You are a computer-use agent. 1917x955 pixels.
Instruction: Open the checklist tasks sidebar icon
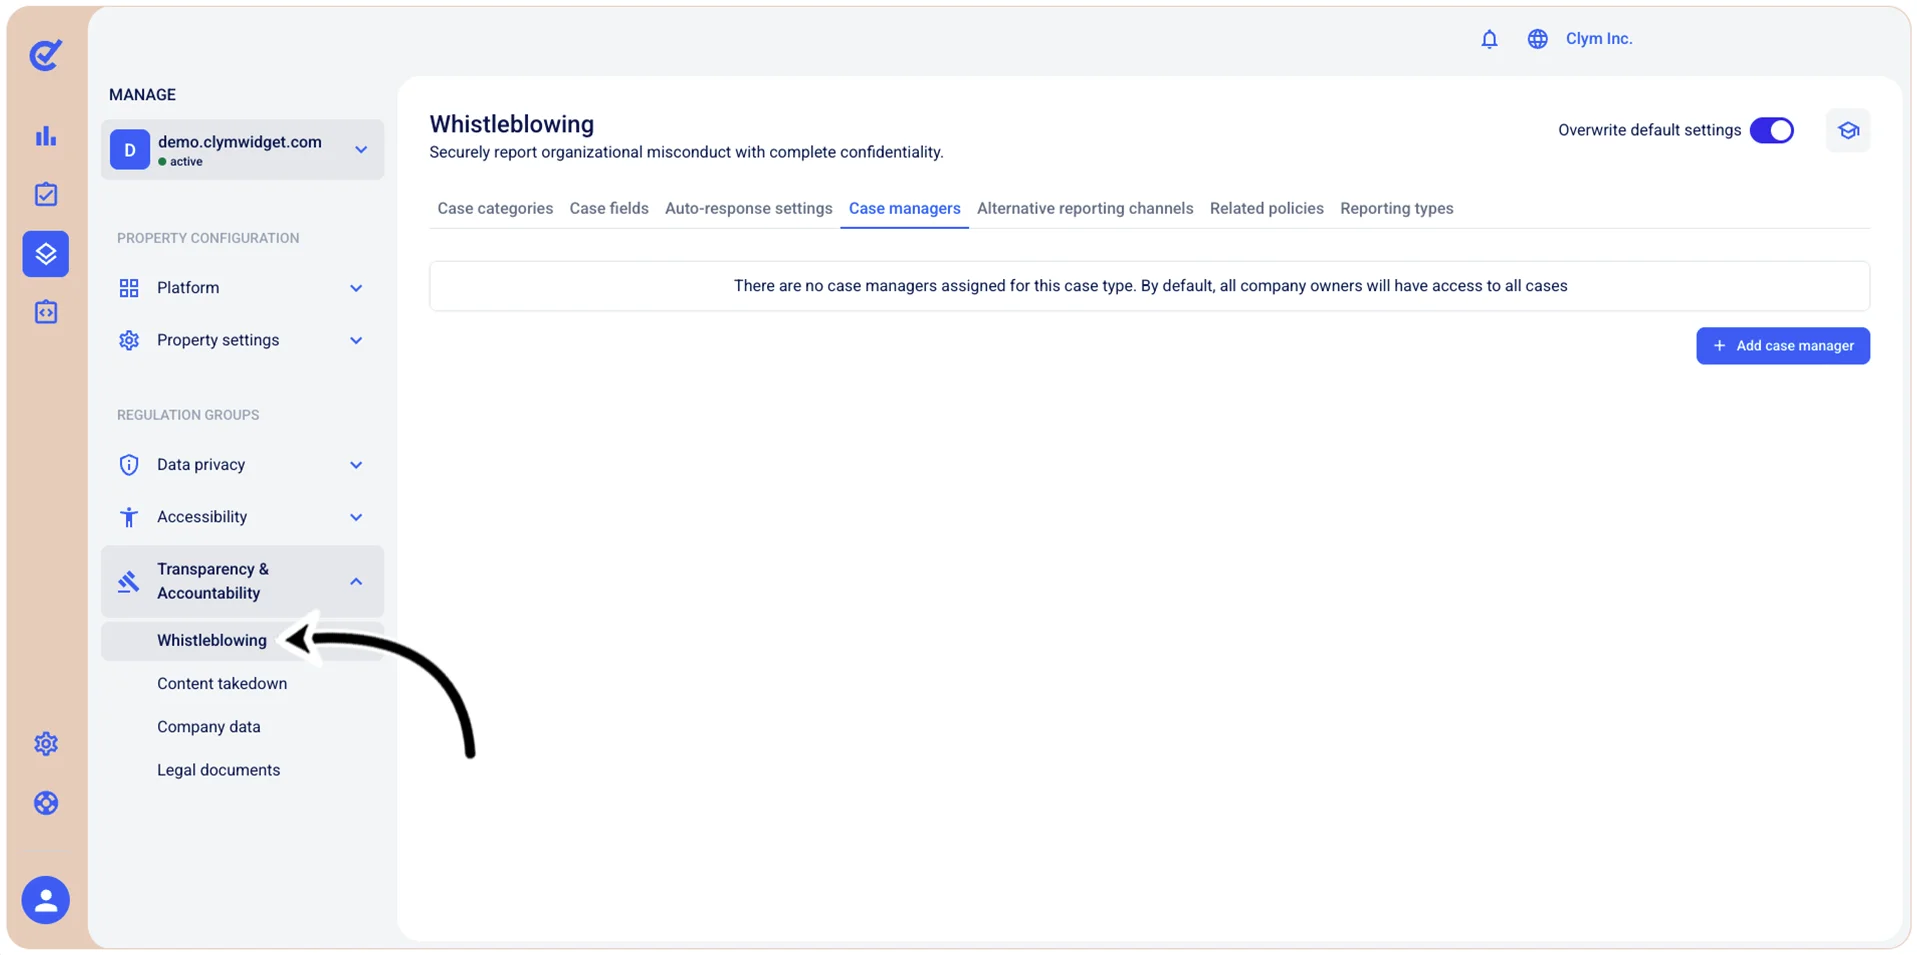(46, 194)
